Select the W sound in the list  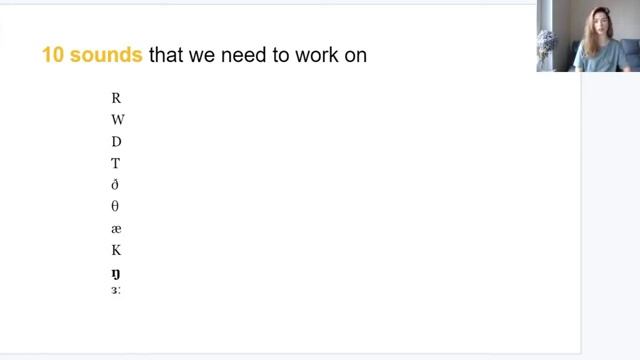[x=118, y=120]
